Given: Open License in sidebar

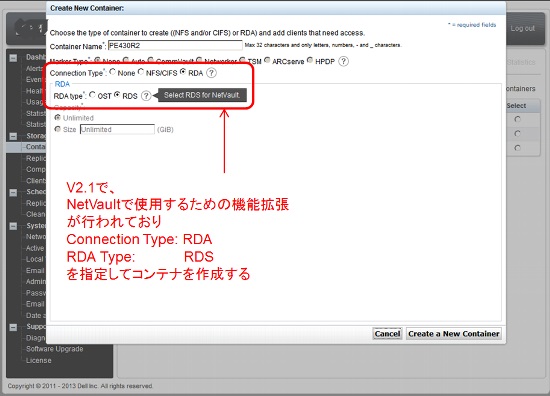Looking at the screenshot, I should point(39,360).
